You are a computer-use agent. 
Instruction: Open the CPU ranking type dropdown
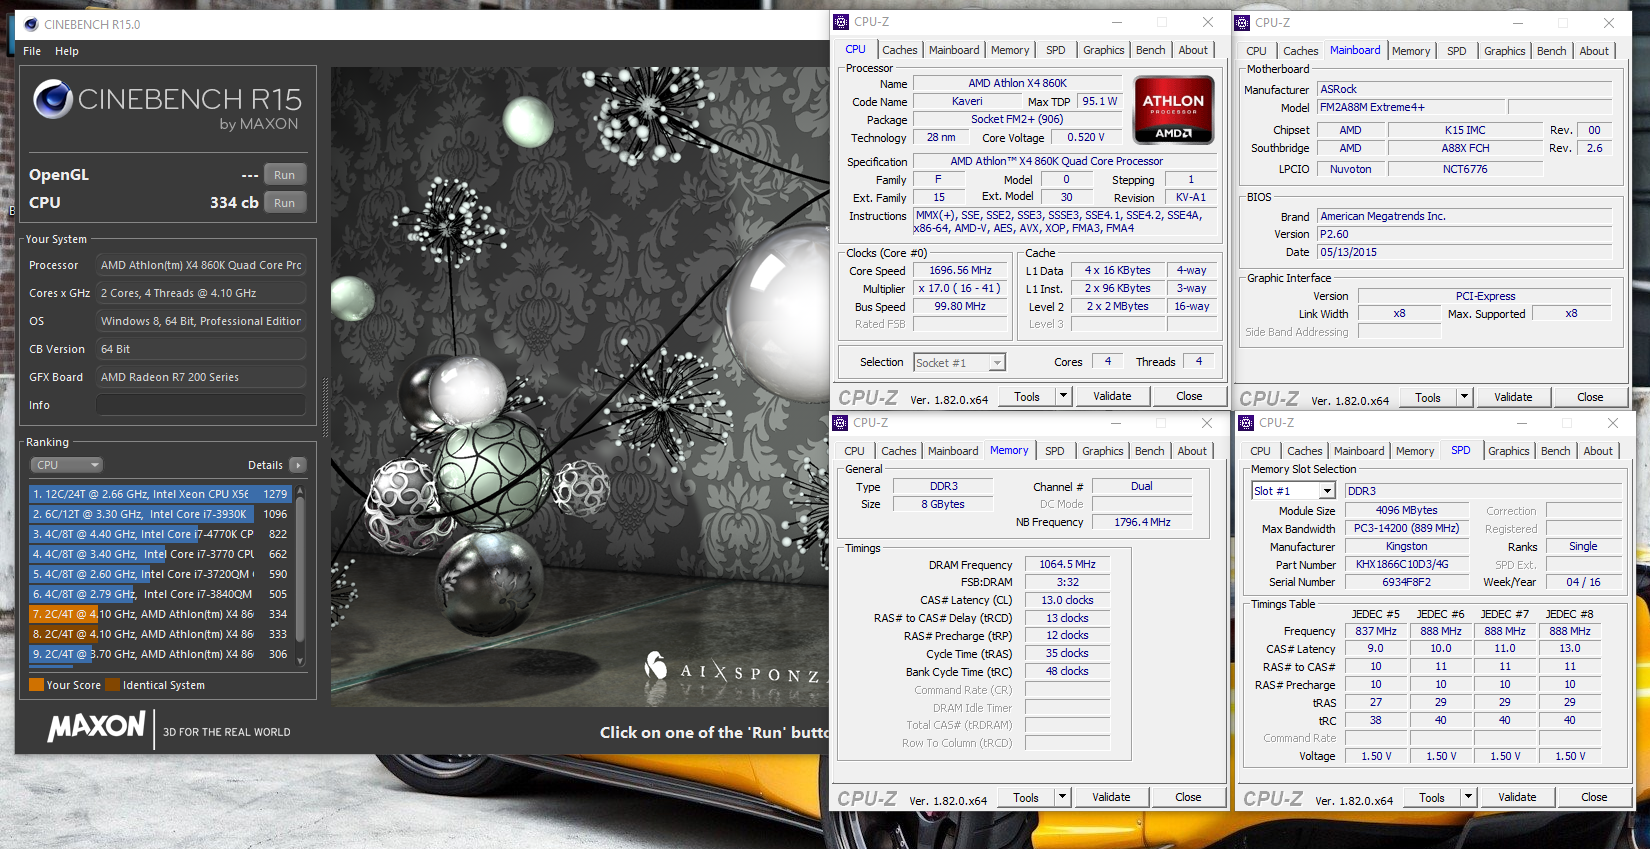[x=67, y=465]
